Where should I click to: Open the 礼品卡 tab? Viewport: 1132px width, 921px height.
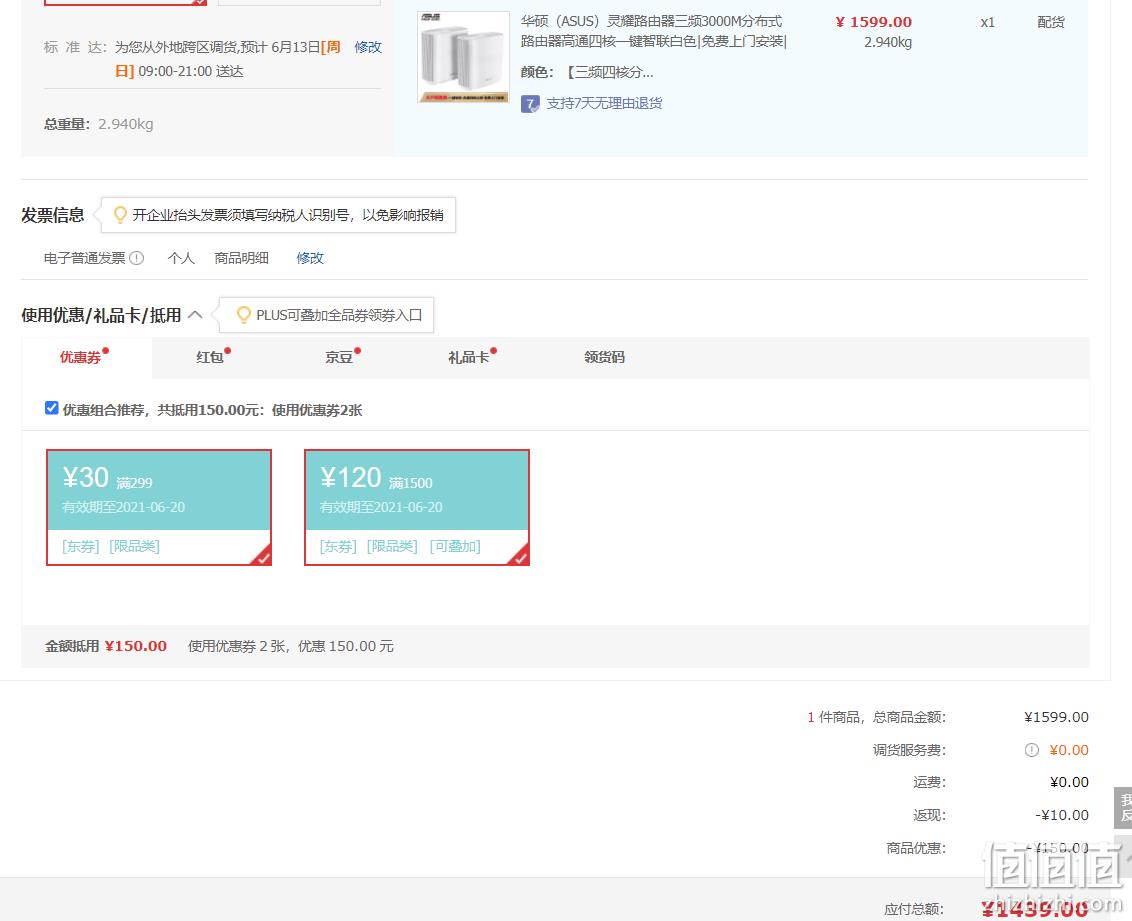pos(469,357)
